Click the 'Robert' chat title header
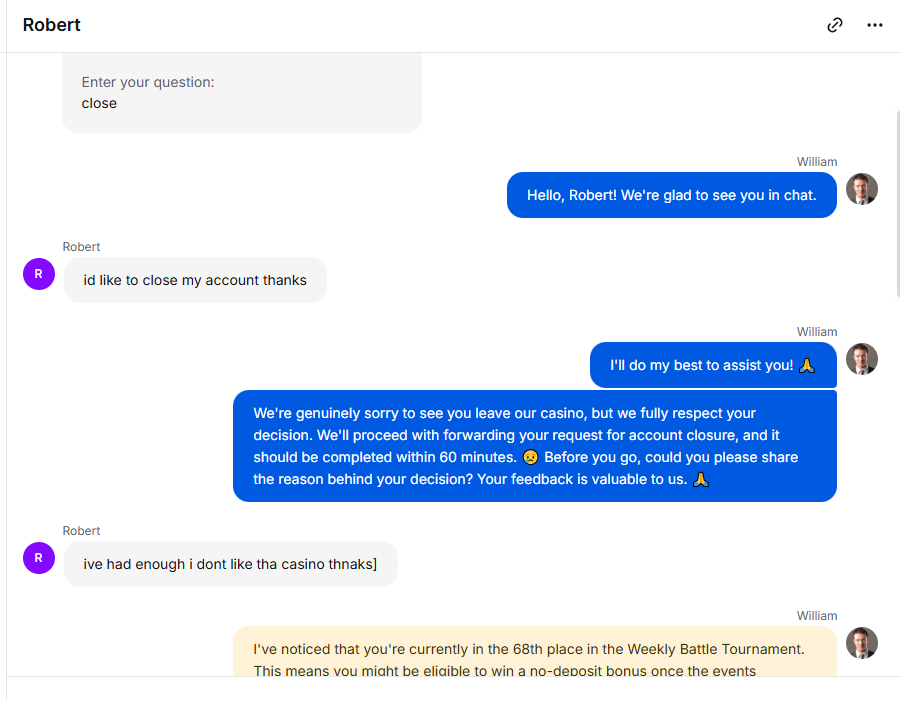The image size is (900, 701). coord(52,25)
